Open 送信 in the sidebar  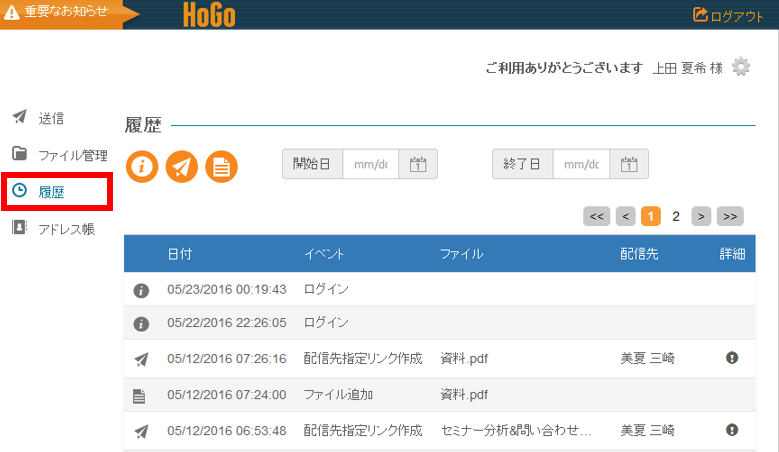50,118
